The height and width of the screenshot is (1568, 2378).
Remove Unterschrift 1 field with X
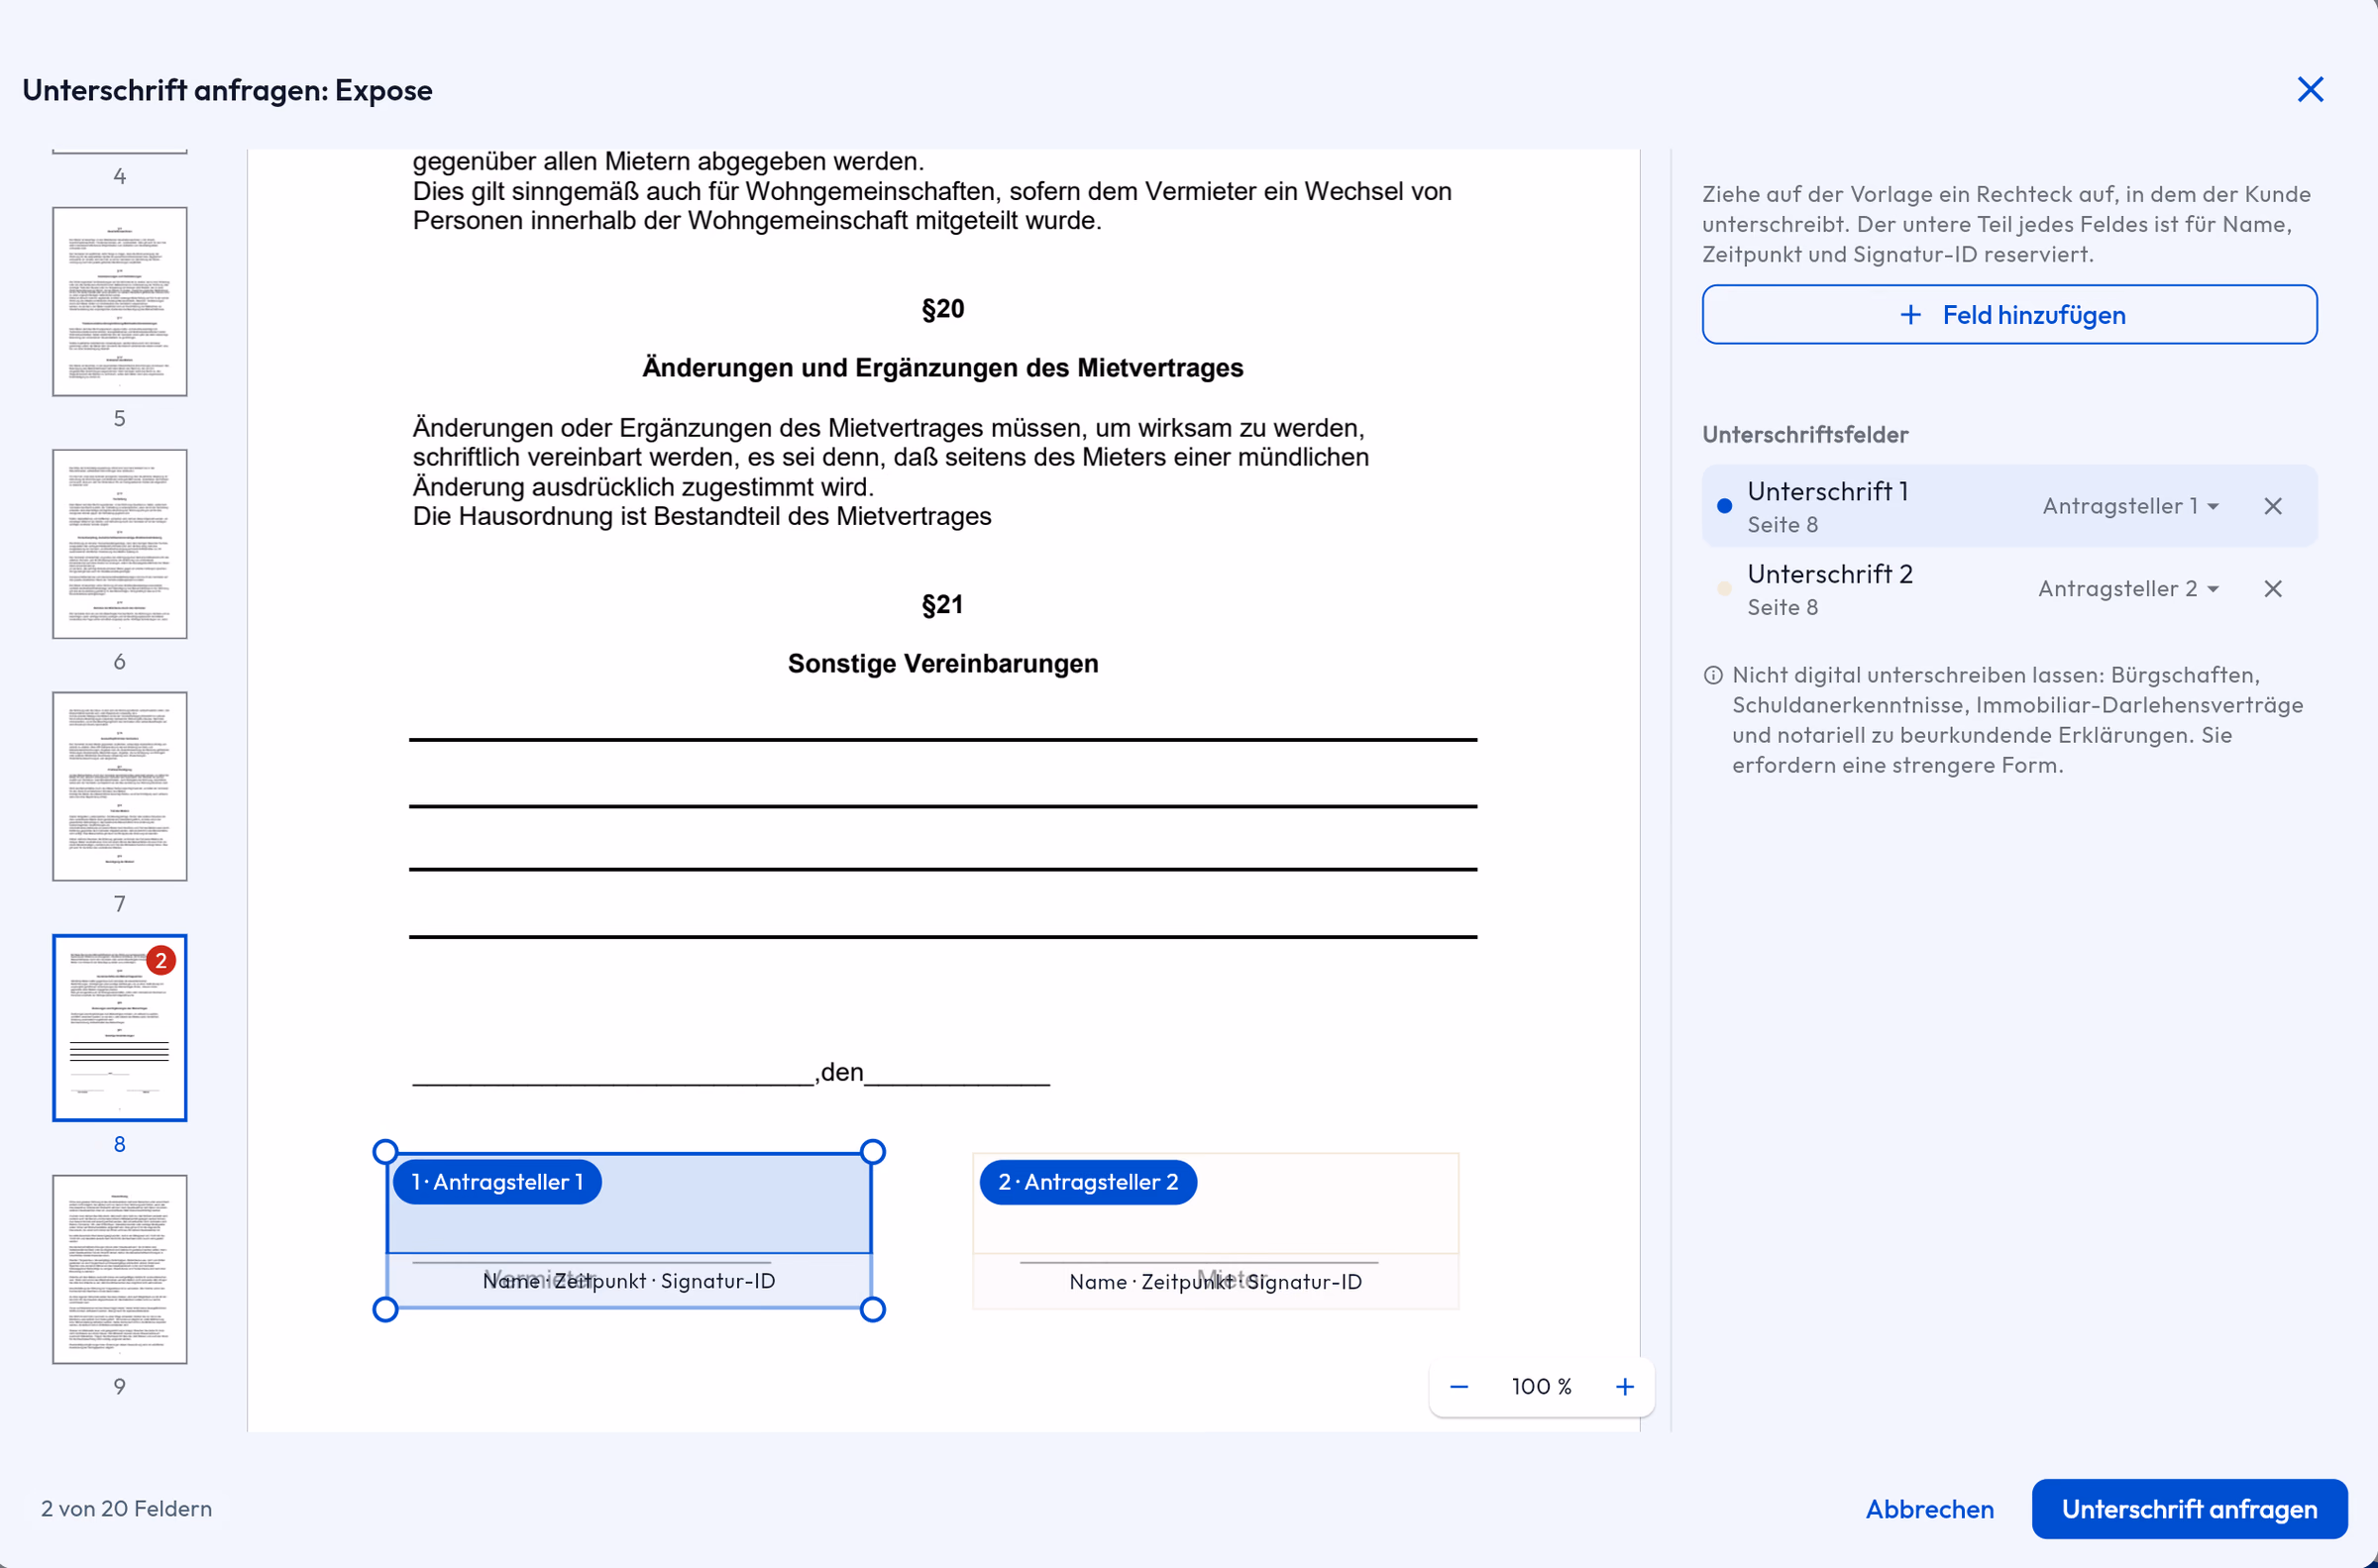pos(2273,506)
